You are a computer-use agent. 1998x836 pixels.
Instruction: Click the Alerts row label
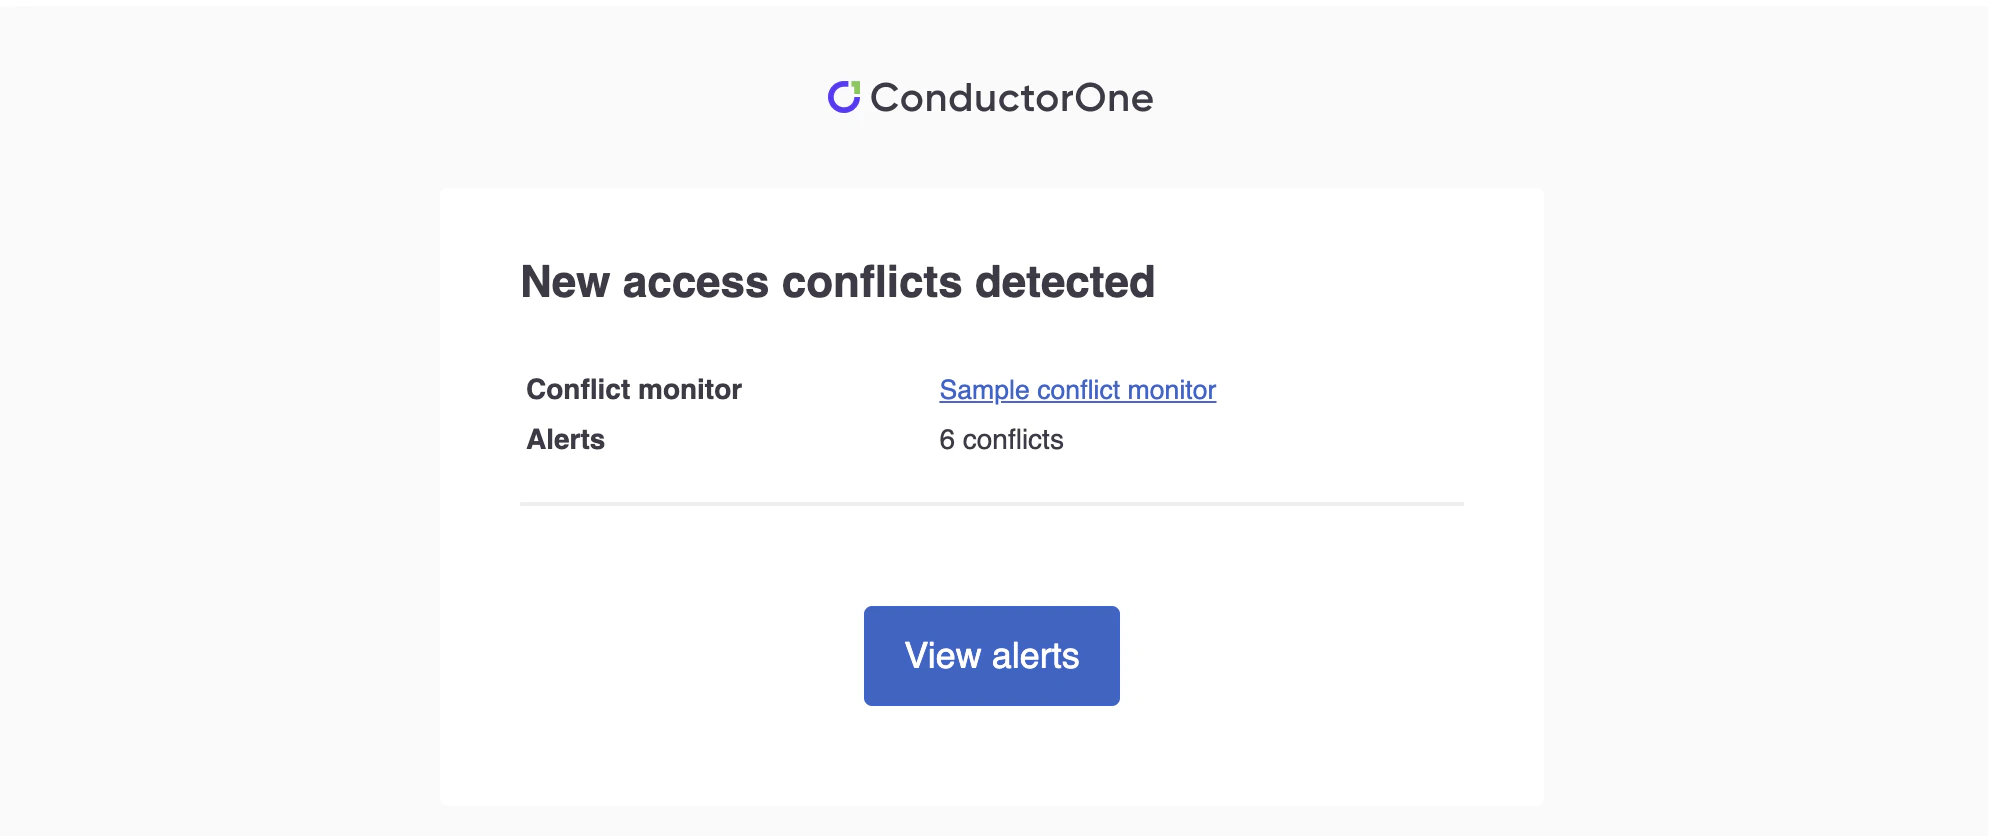[565, 439]
